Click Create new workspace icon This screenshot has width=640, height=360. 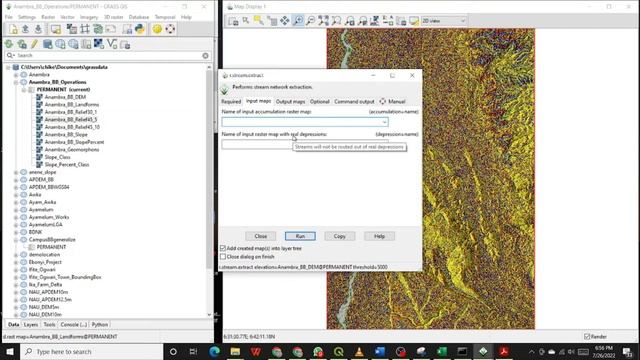tap(13, 29)
